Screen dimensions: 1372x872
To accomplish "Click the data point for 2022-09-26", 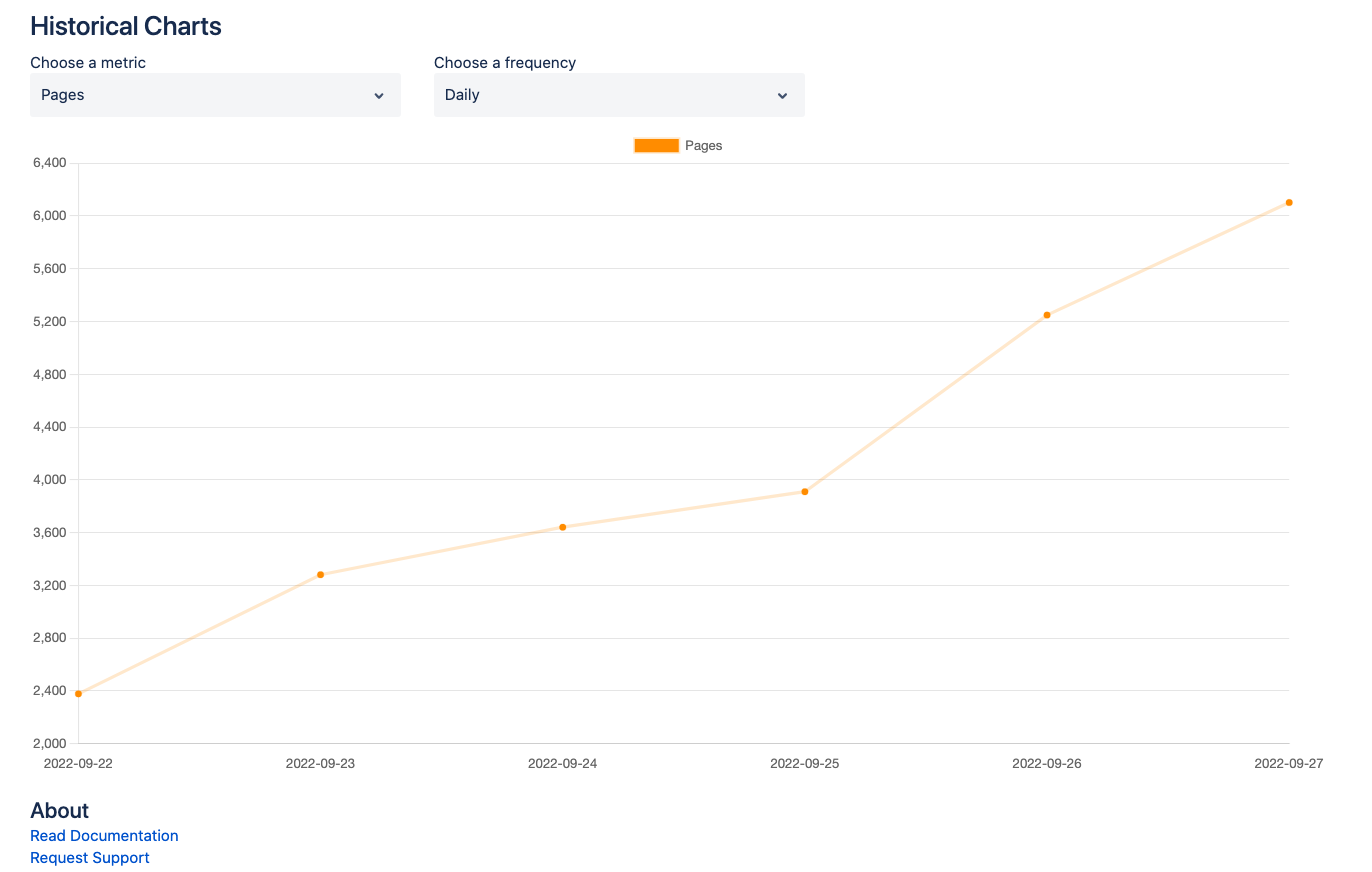I will pyautogui.click(x=1047, y=315).
